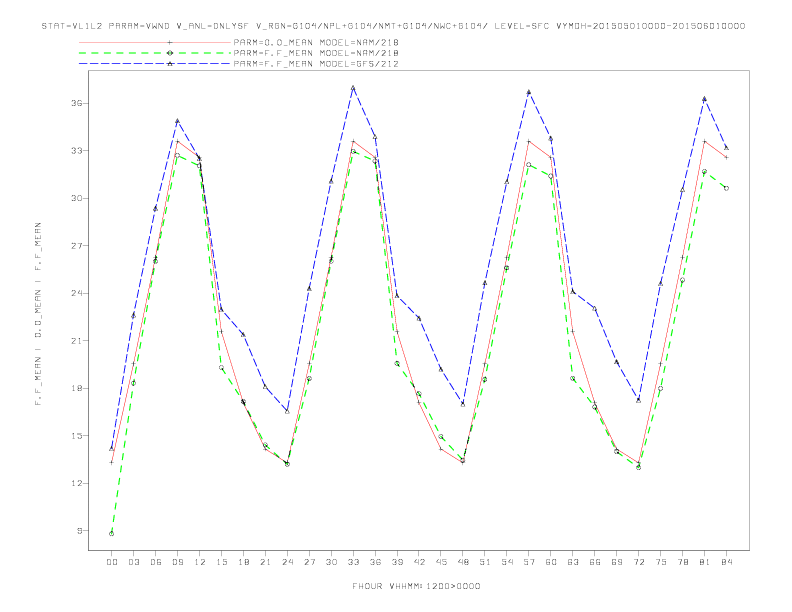Click blue triangle data point at hour 57
Viewport: 792px width, 612px height.
529,92
